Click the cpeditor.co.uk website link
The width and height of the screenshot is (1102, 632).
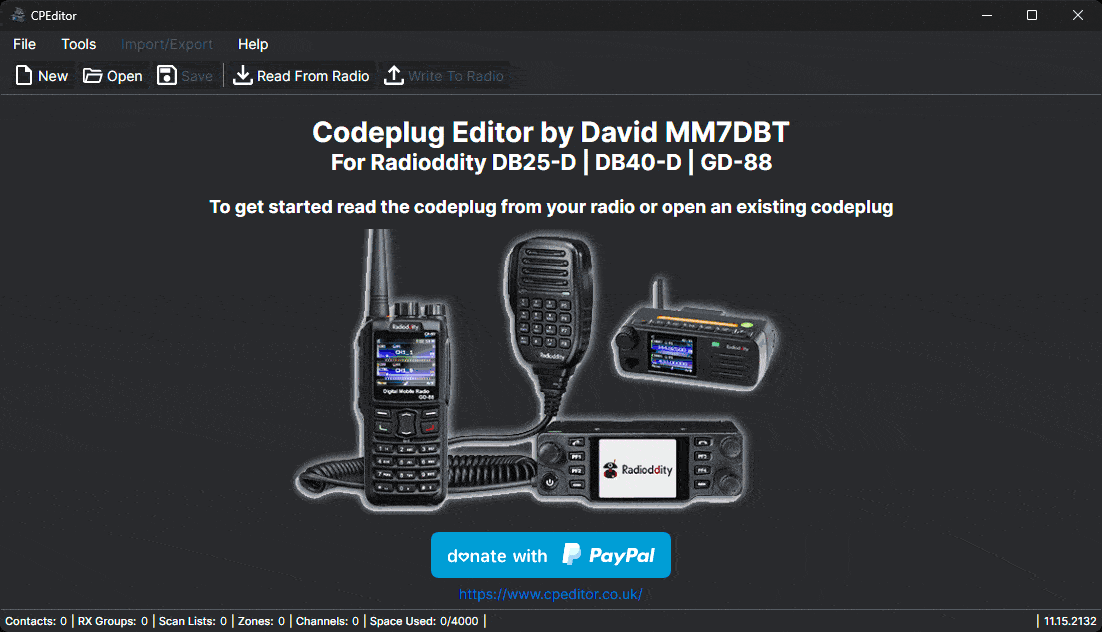[550, 594]
